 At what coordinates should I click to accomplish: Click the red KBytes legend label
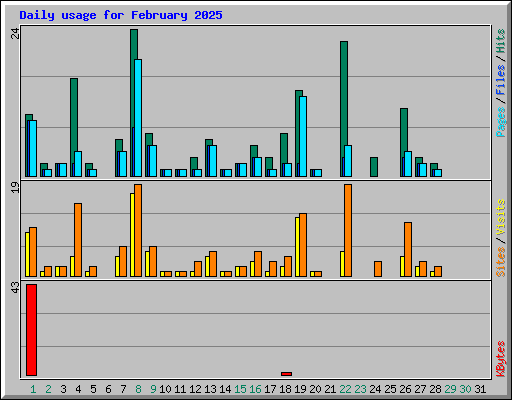[x=501, y=359]
